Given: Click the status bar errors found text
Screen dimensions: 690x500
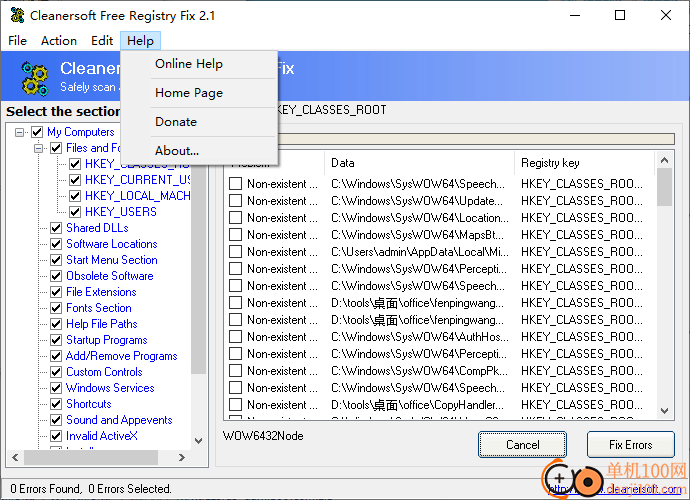Looking at the screenshot, I should (x=91, y=489).
